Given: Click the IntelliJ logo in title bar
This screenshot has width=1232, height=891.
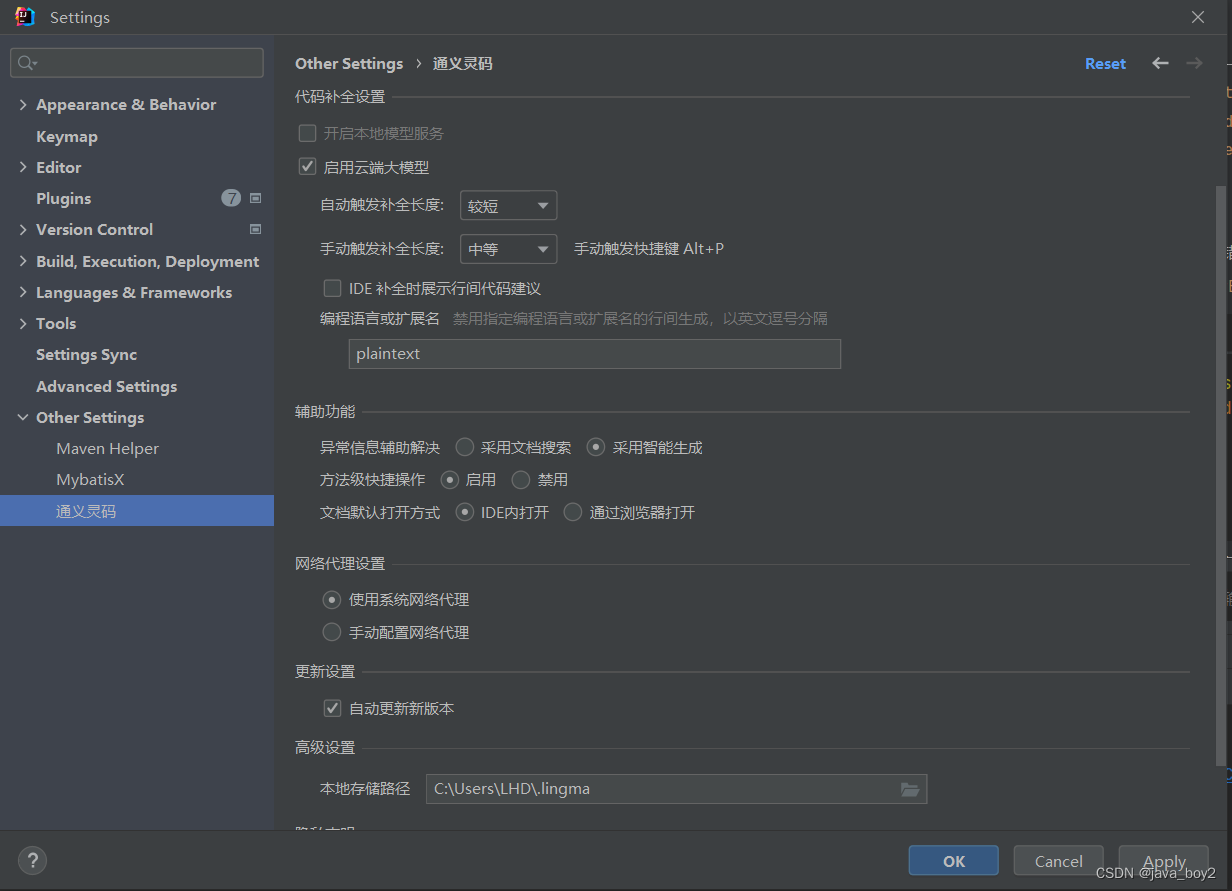Looking at the screenshot, I should point(25,17).
